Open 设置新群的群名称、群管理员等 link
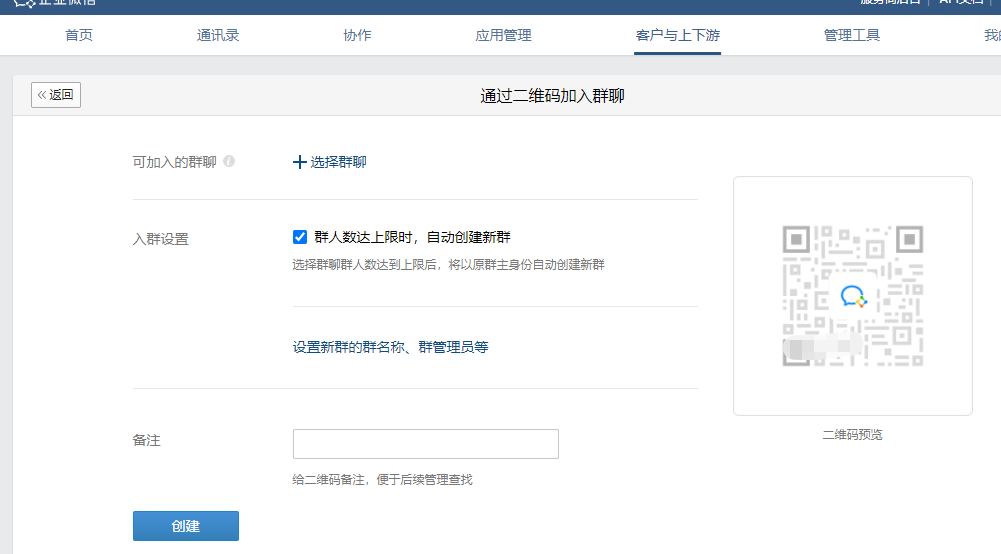1001x554 pixels. click(390, 347)
